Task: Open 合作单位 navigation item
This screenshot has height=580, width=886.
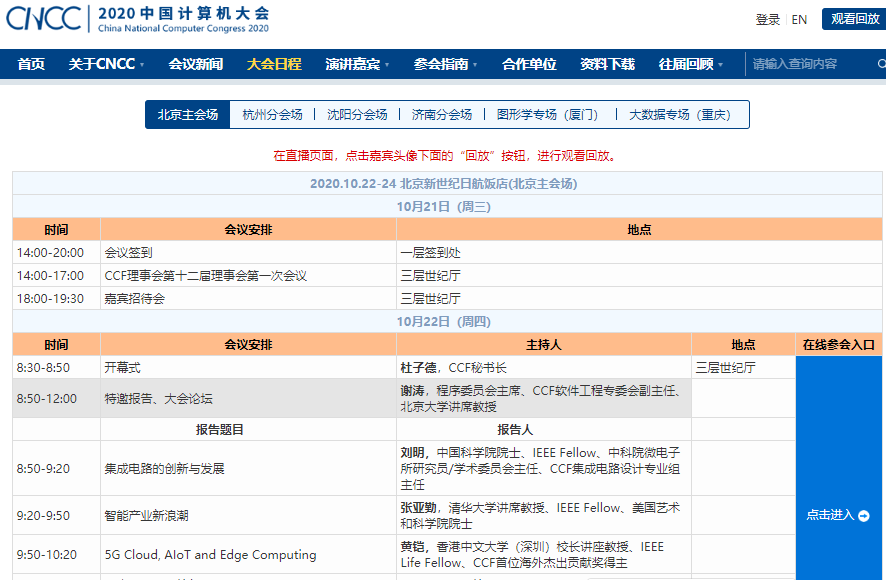Action: pos(529,64)
